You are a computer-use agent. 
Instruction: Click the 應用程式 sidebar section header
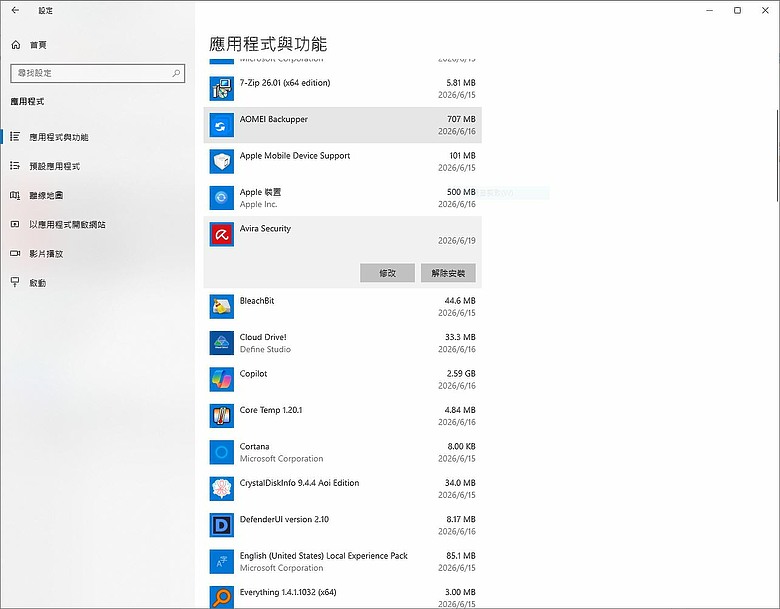(x=27, y=102)
